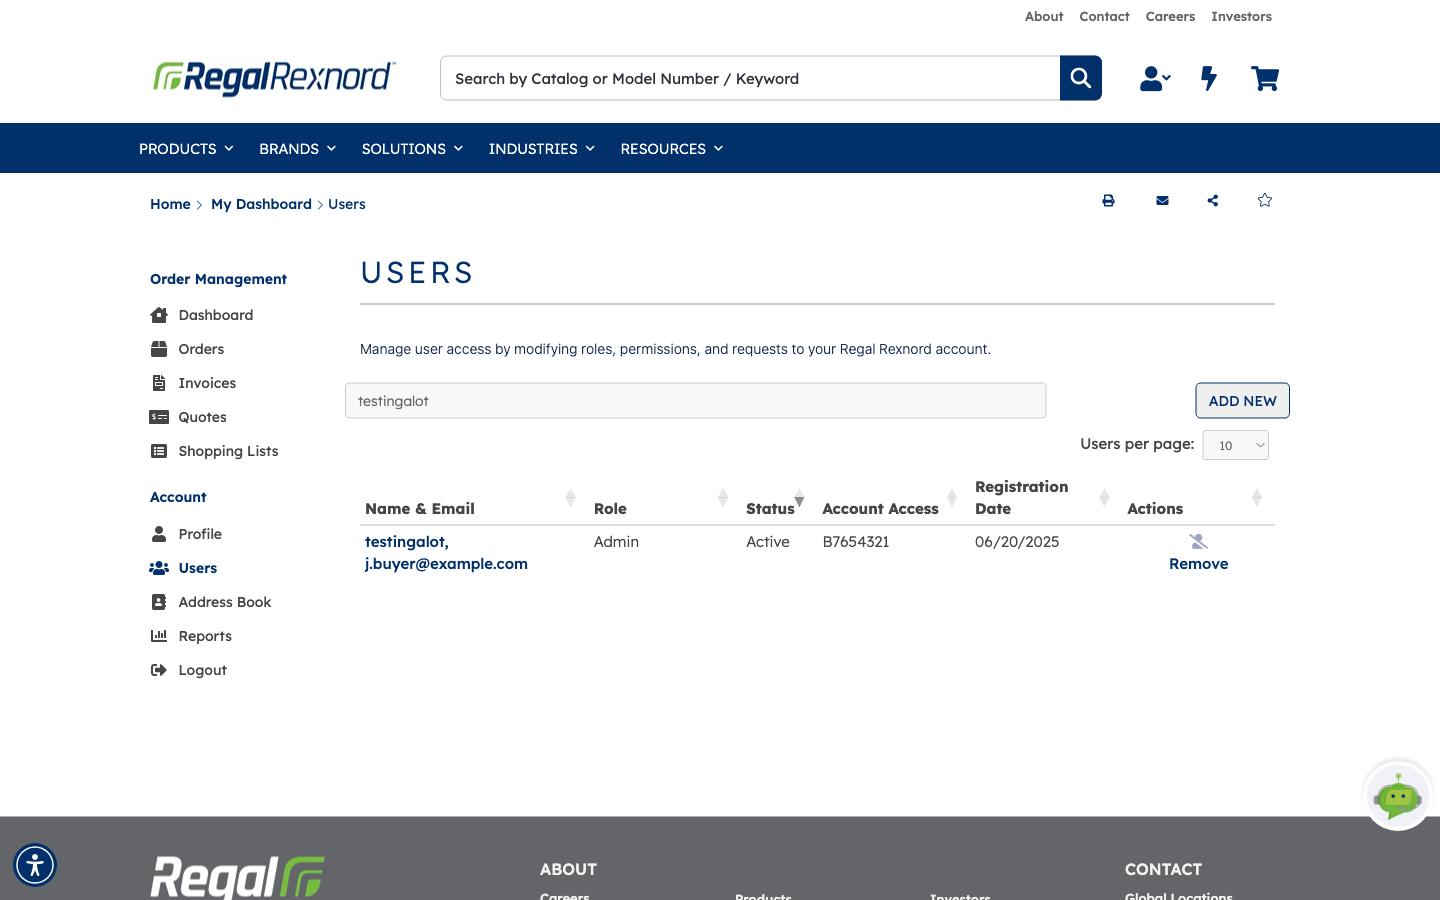Screen dimensions: 1440x900
Task: Go to Reports in sidebar
Action: click(205, 636)
